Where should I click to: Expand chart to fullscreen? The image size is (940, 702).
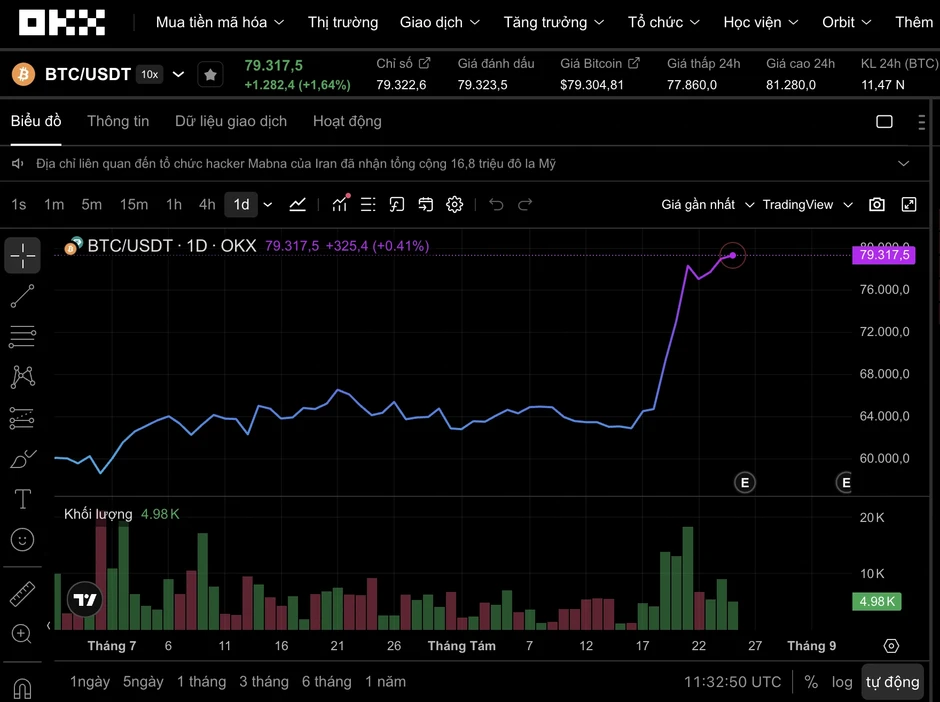tap(909, 204)
